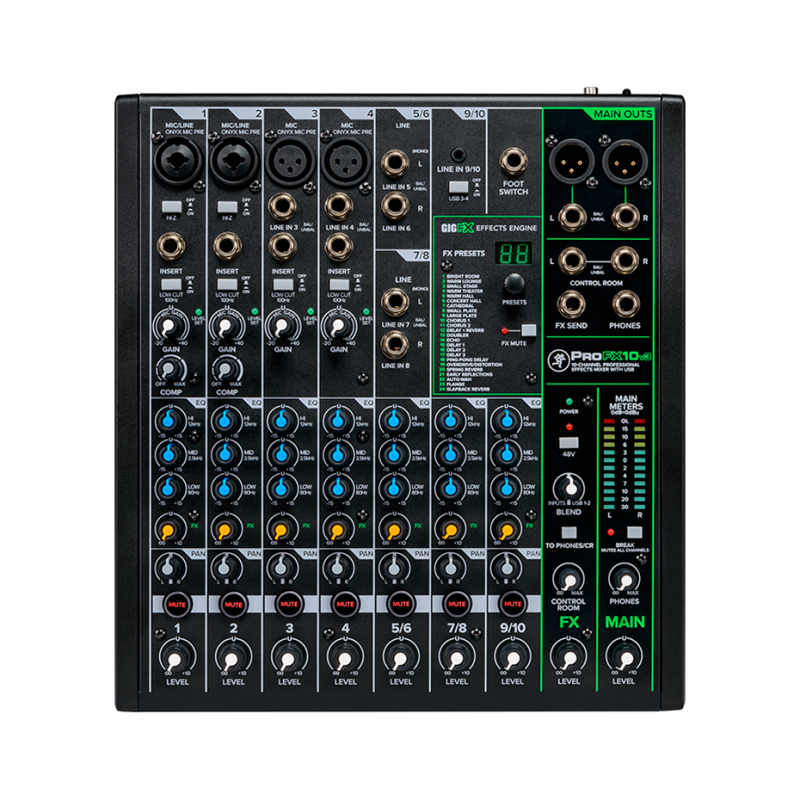Click the 7/8 channel MID EQ knob

(449, 454)
